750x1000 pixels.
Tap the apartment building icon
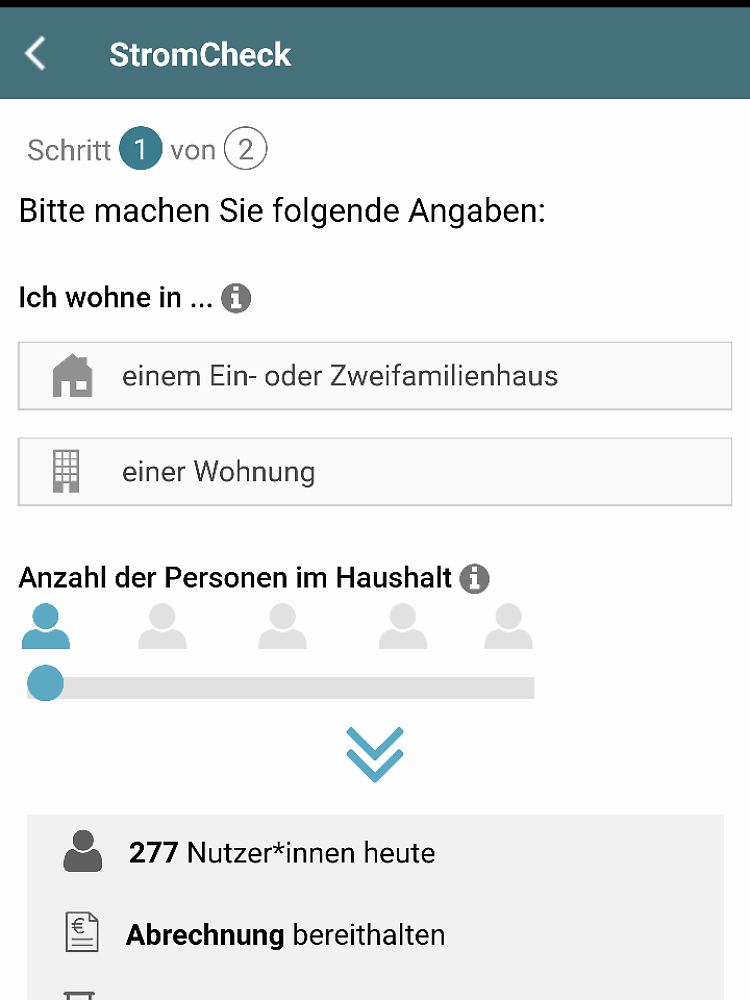click(x=66, y=471)
